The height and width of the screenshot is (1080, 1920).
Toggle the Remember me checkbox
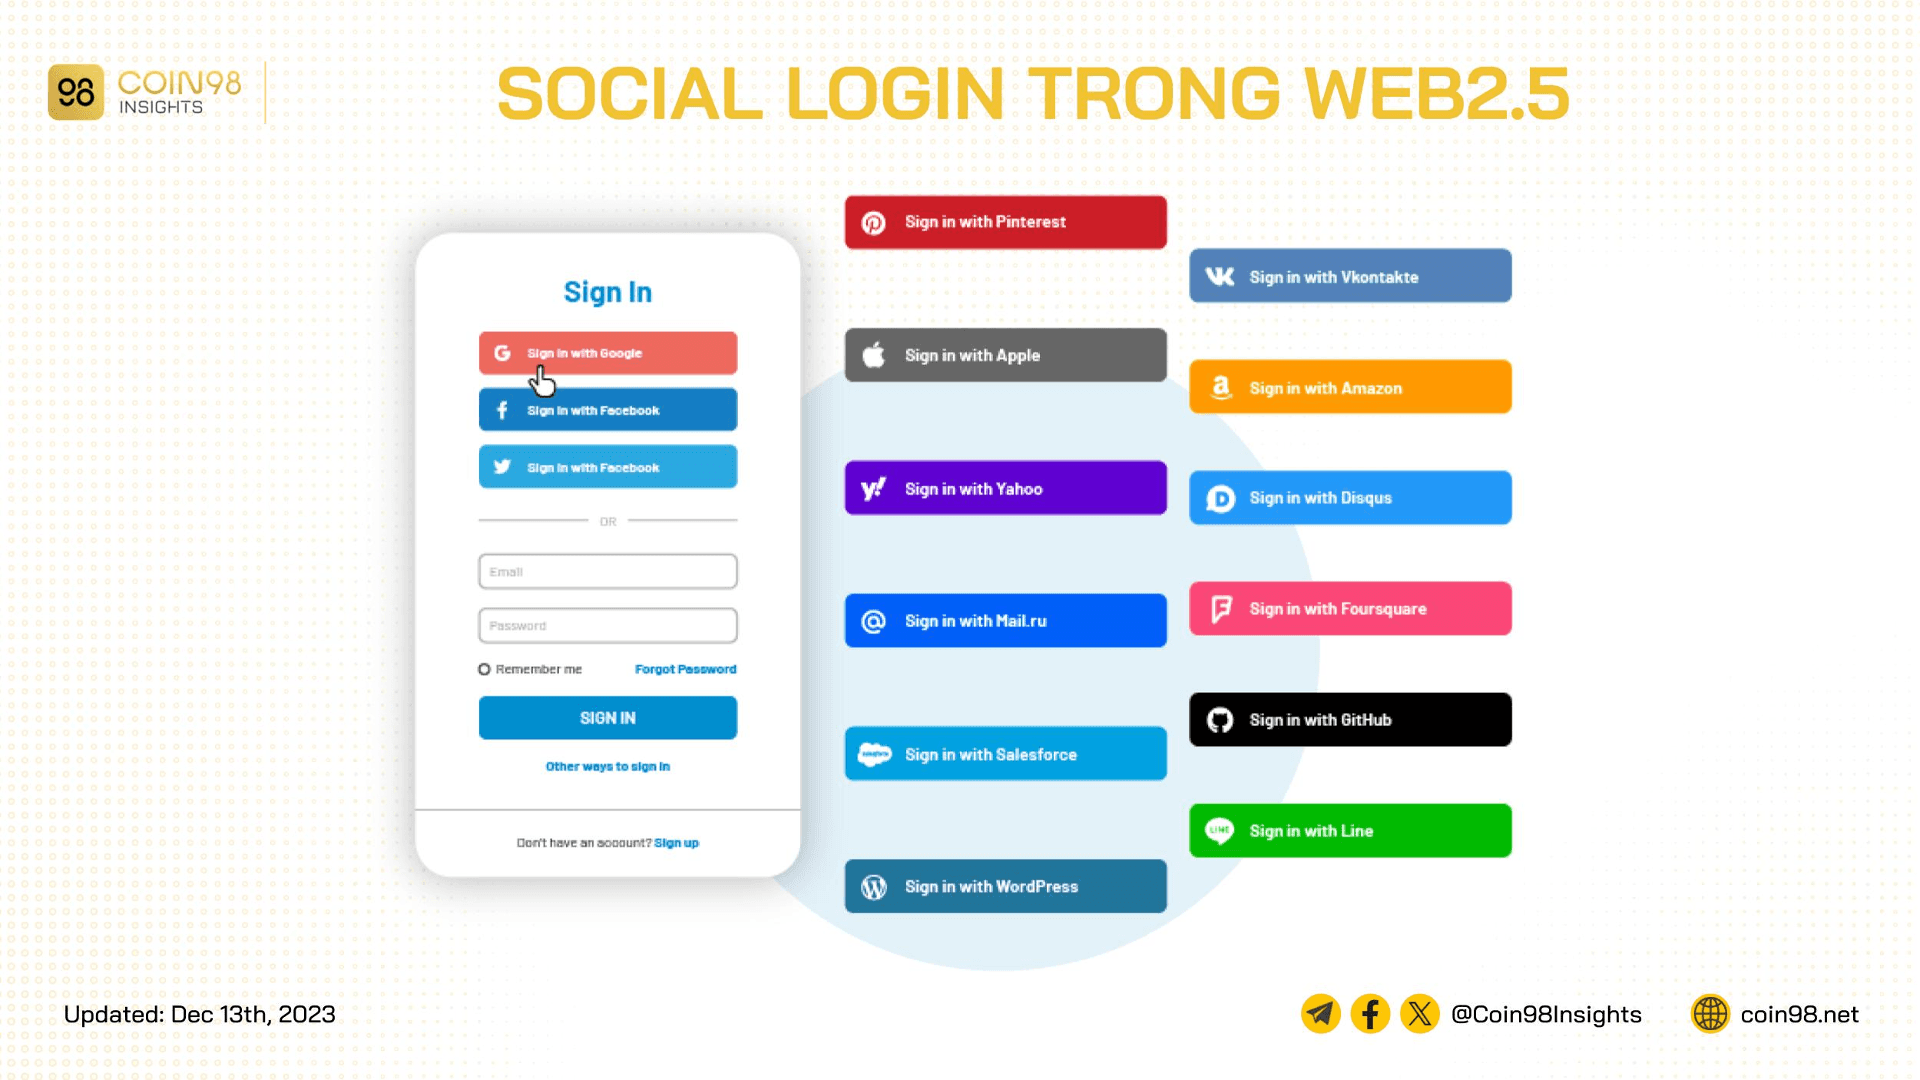484,670
